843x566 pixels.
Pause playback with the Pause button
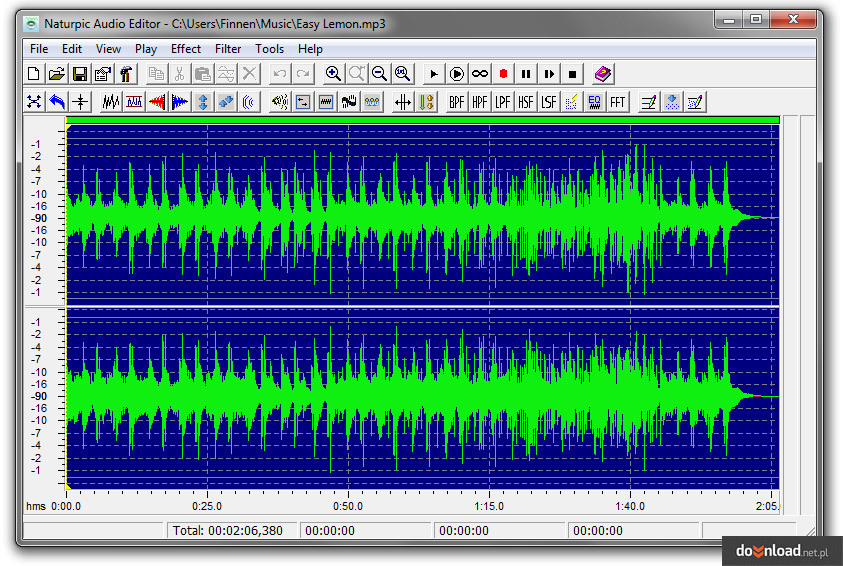pyautogui.click(x=526, y=74)
